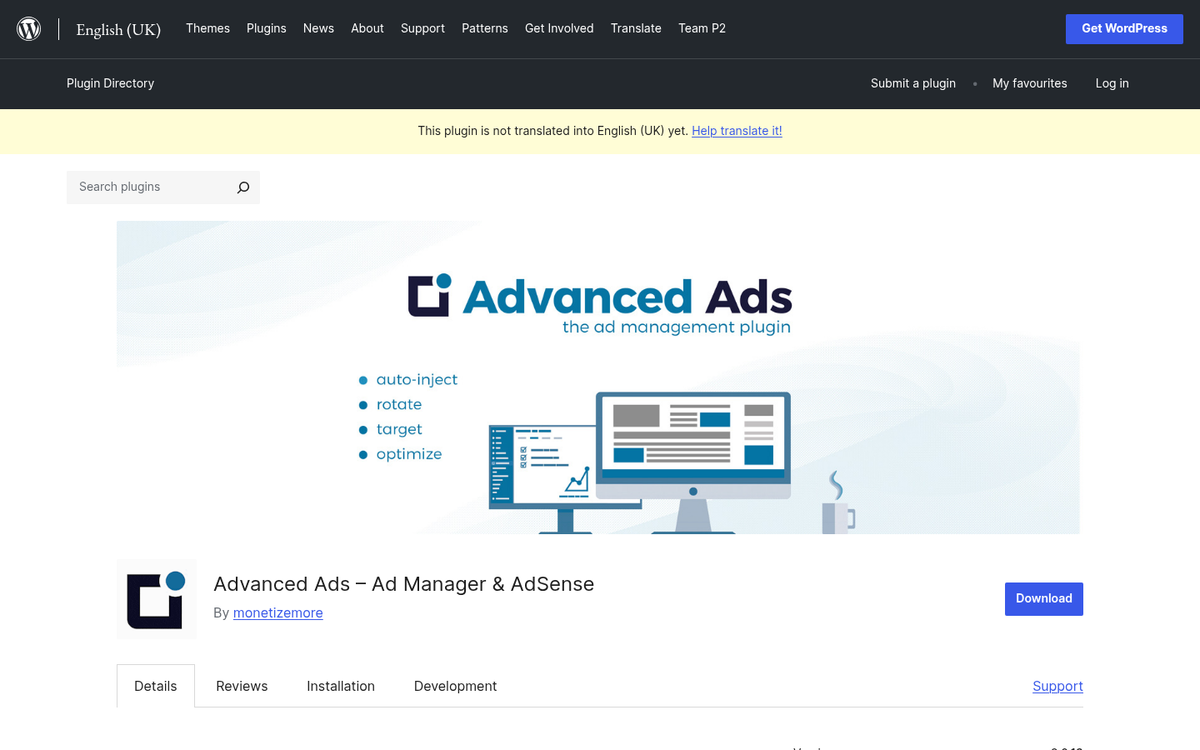Open the Get Involved page
The height and width of the screenshot is (750, 1200).
559,28
